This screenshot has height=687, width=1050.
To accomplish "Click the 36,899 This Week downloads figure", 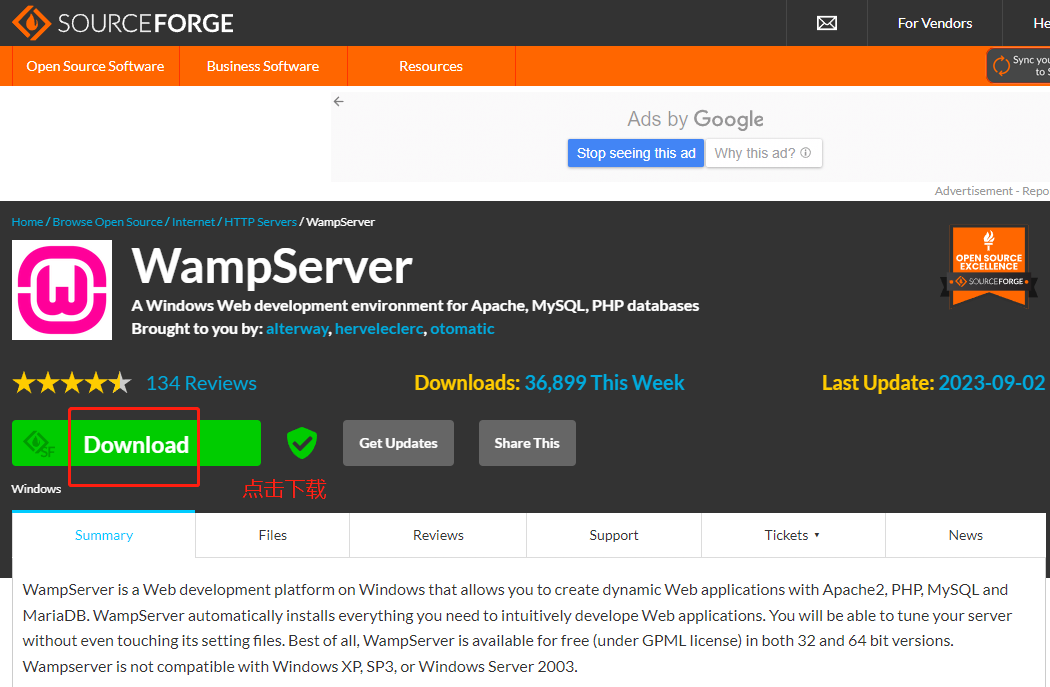I will click(x=604, y=382).
